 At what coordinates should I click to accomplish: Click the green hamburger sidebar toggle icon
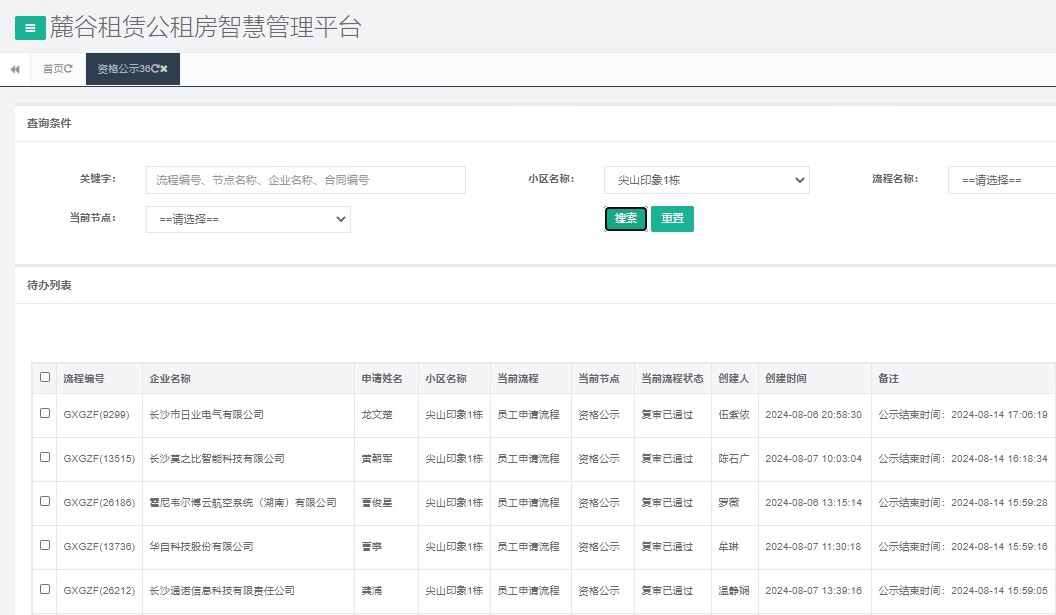pyautogui.click(x=29, y=28)
